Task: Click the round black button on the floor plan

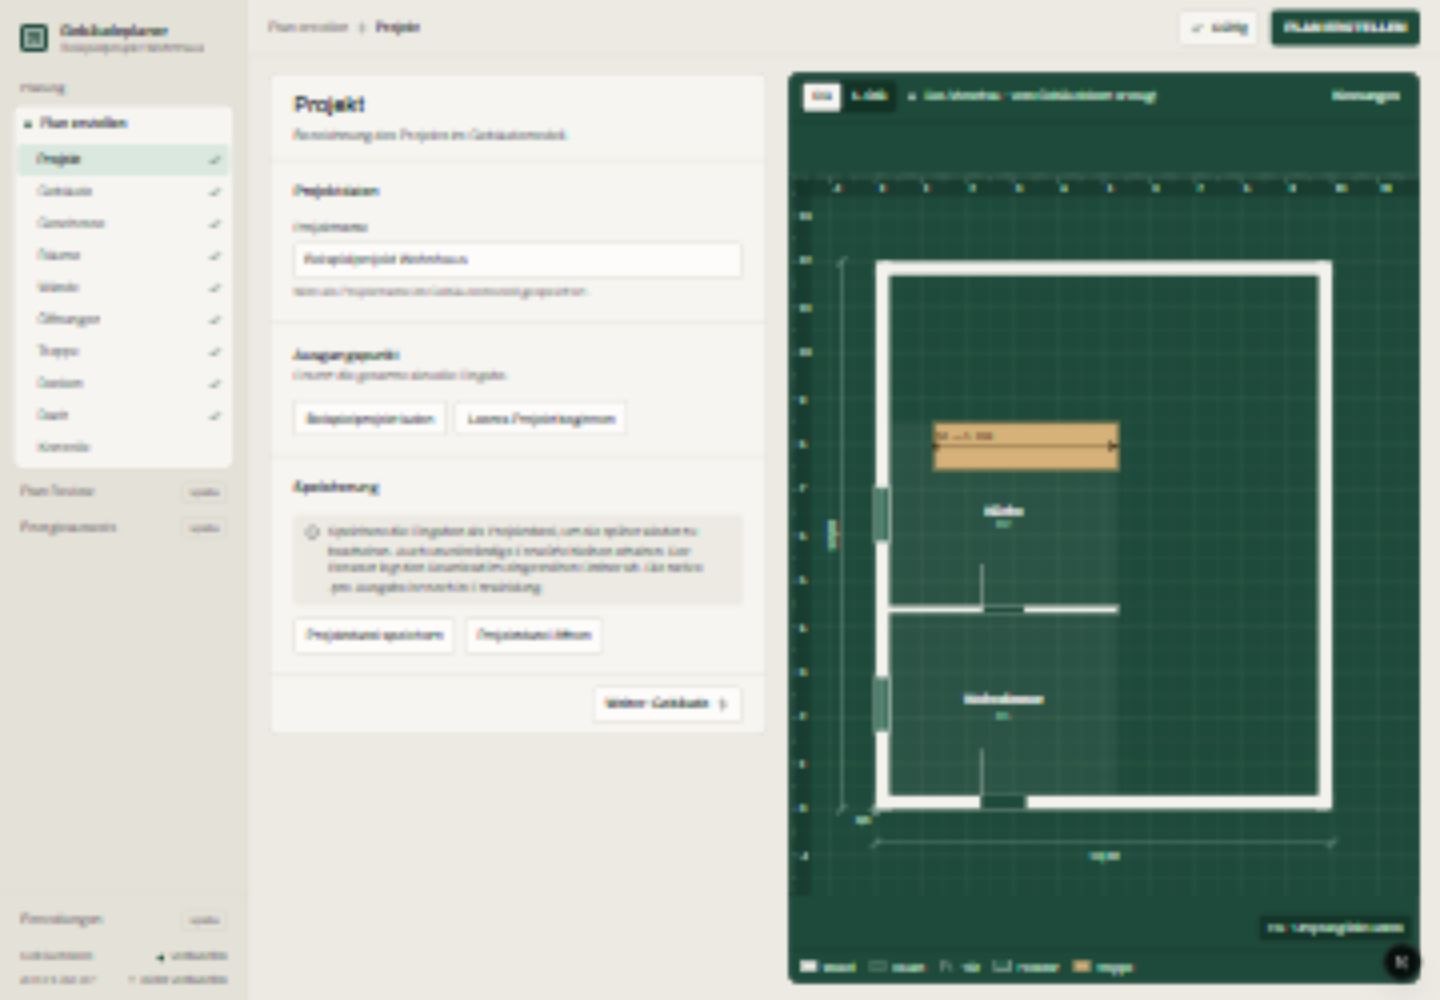Action: point(1401,962)
